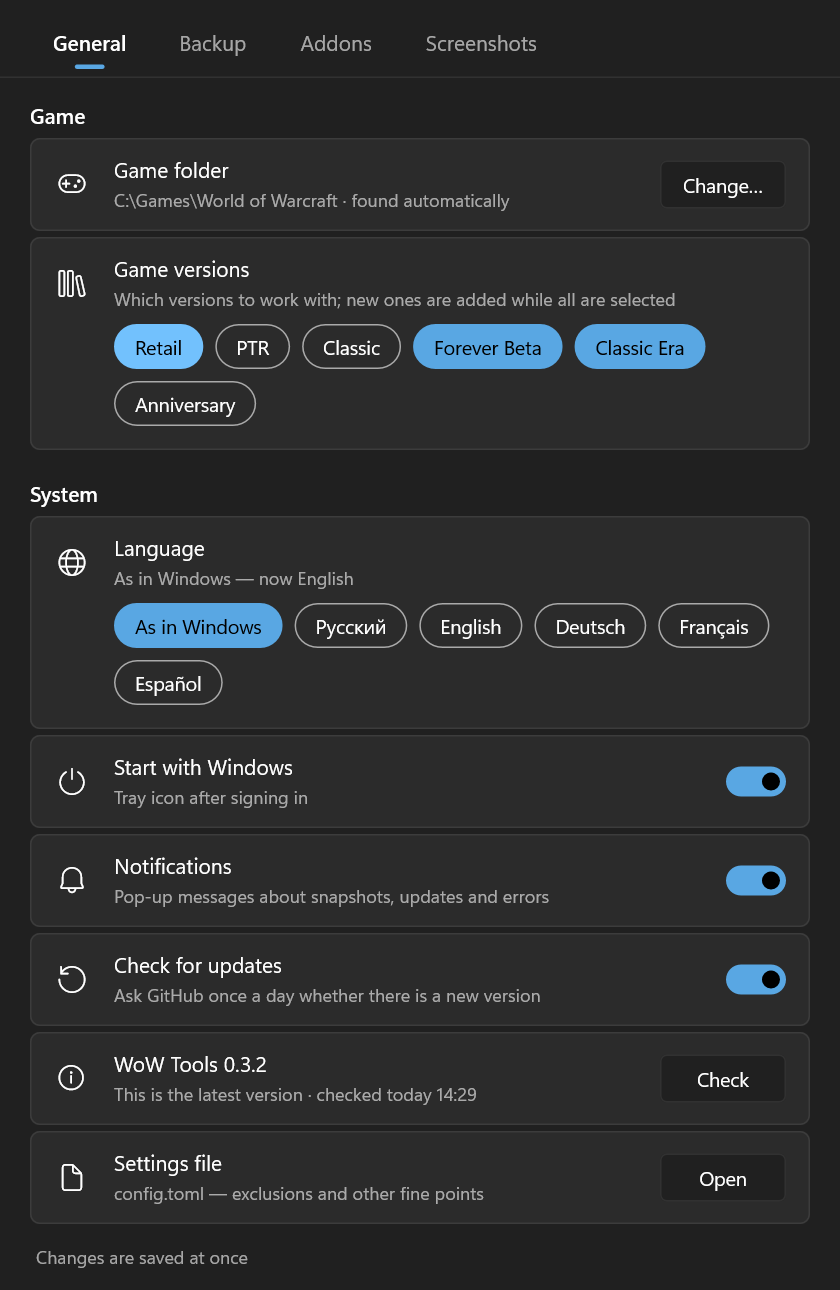
Task: Enable the PTR game version chip
Action: pos(253,348)
